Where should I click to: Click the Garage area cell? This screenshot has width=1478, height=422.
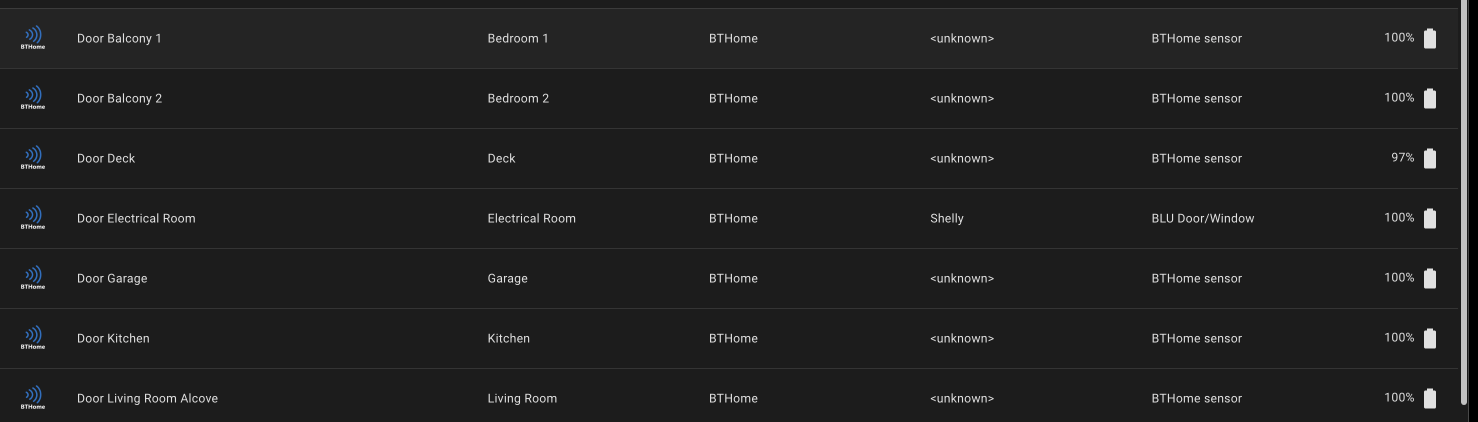(507, 279)
